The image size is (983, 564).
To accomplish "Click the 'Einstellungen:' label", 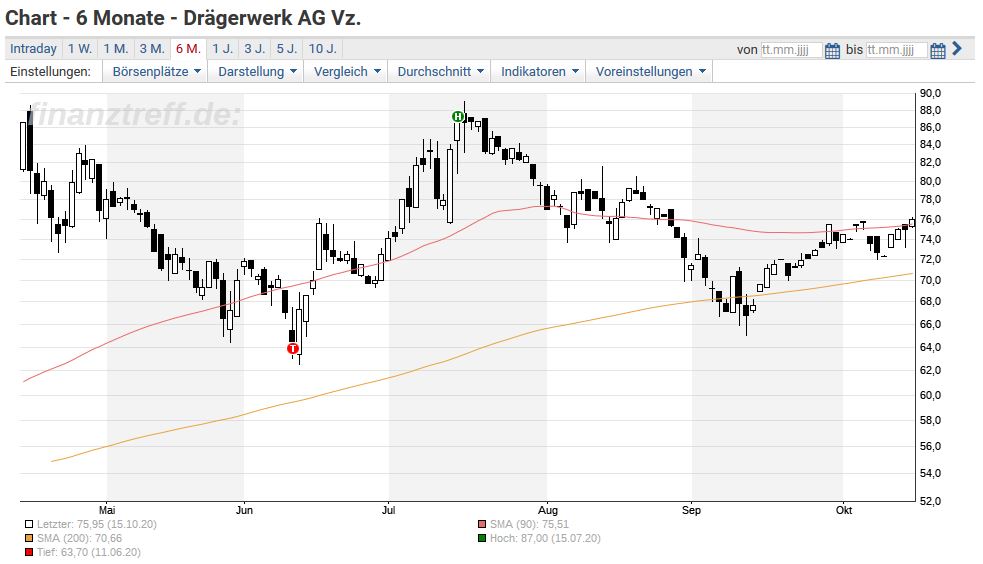I will point(50,71).
